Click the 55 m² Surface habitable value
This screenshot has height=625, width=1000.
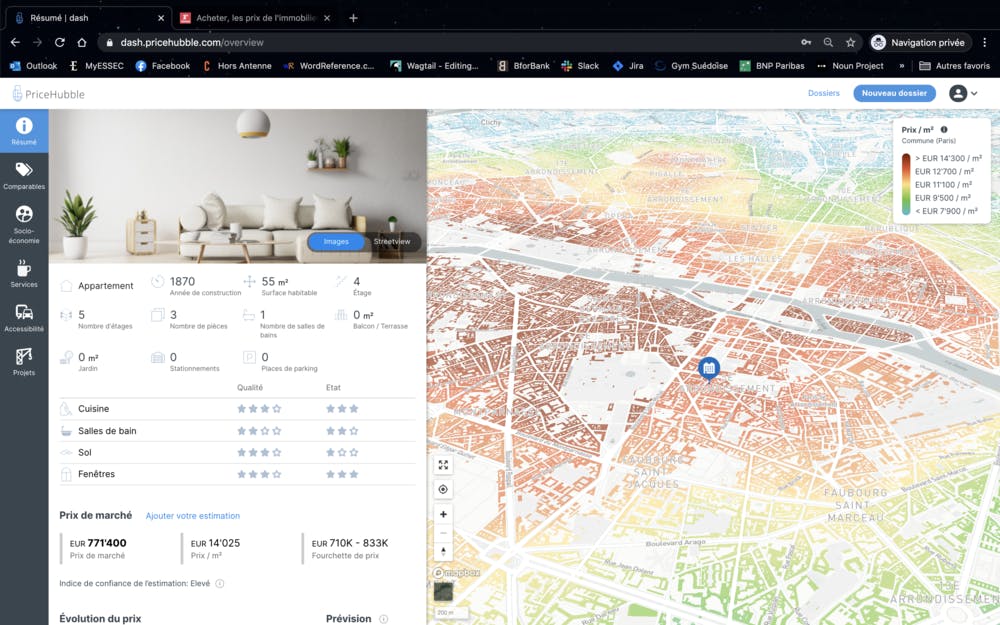pos(275,281)
